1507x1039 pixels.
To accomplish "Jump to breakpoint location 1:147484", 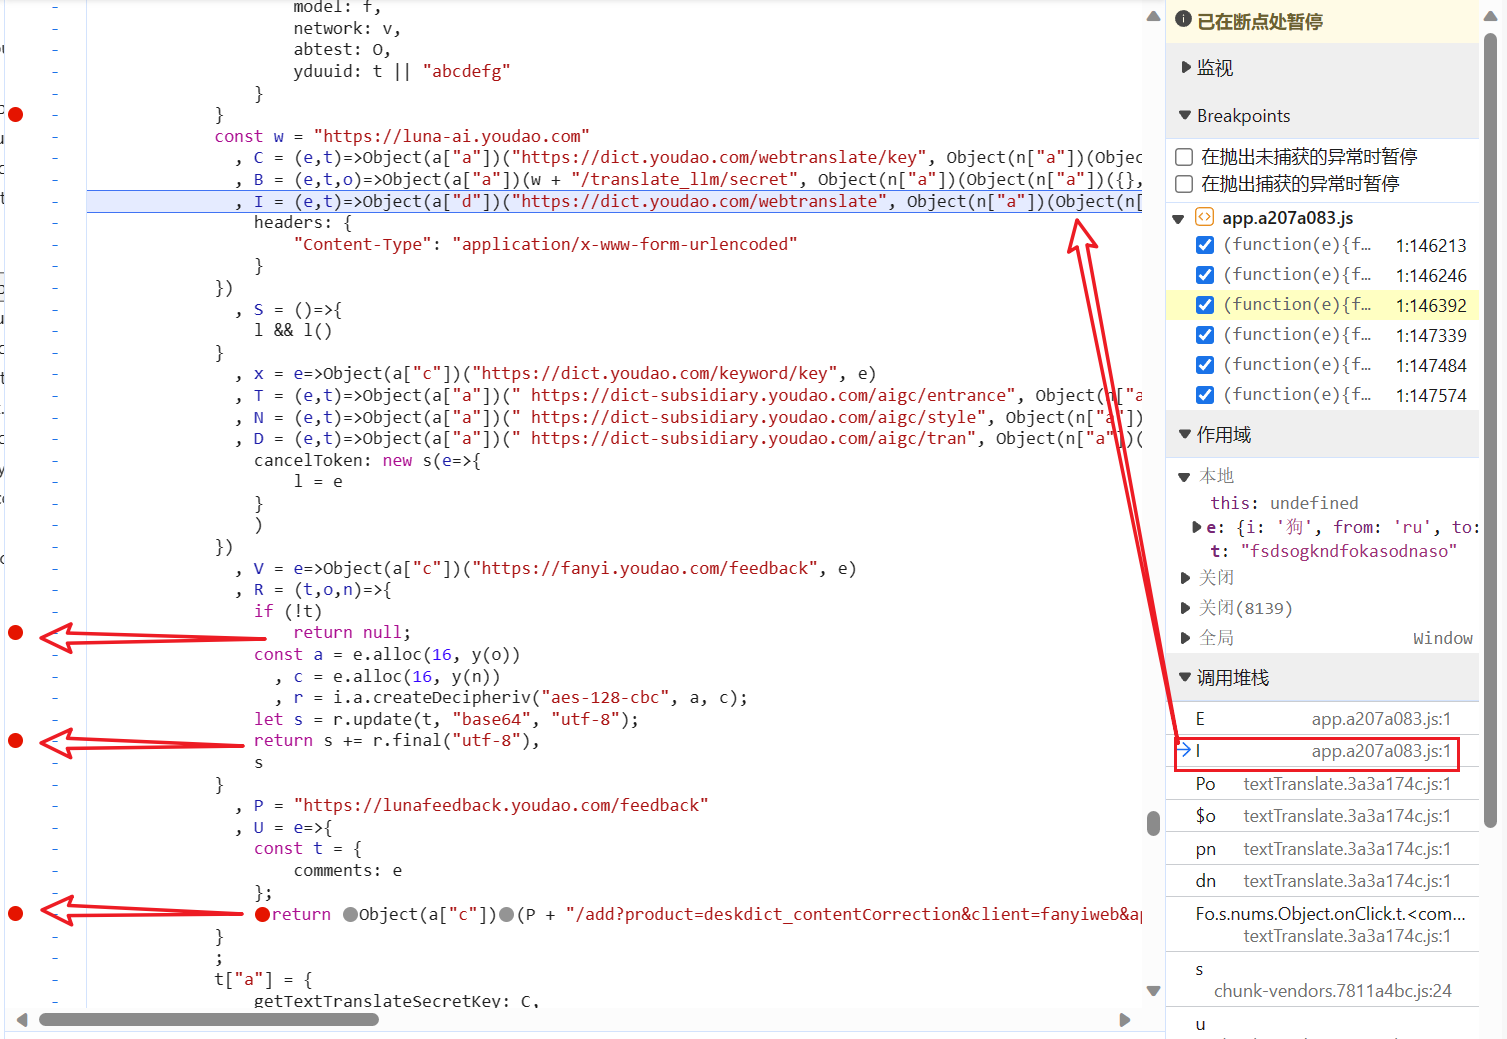I will pyautogui.click(x=1431, y=366).
